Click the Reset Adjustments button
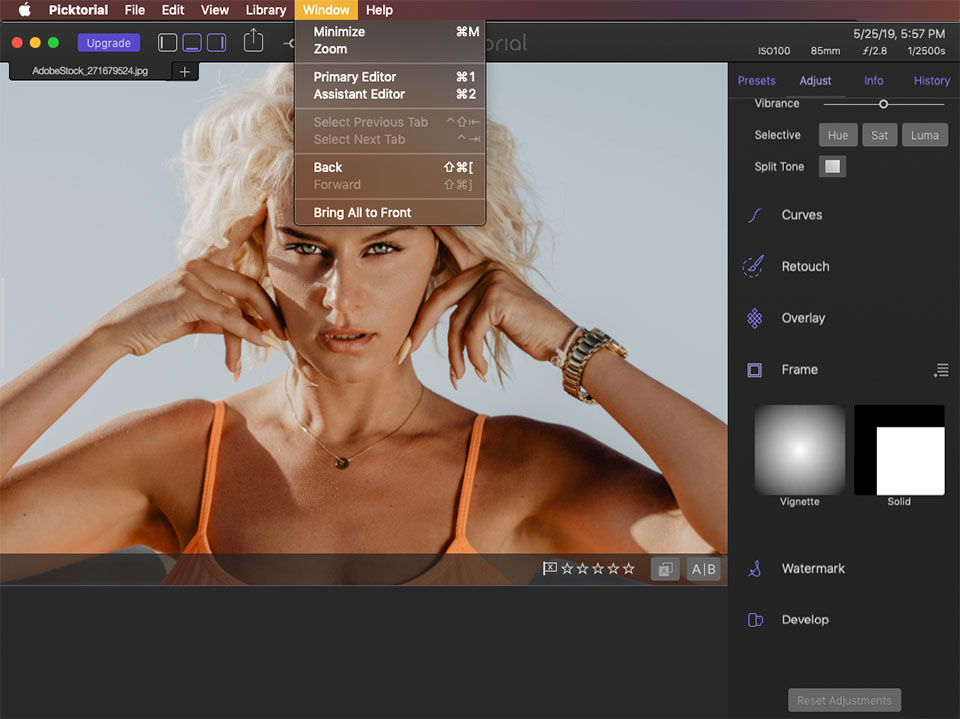The width and height of the screenshot is (960, 719). tap(844, 700)
